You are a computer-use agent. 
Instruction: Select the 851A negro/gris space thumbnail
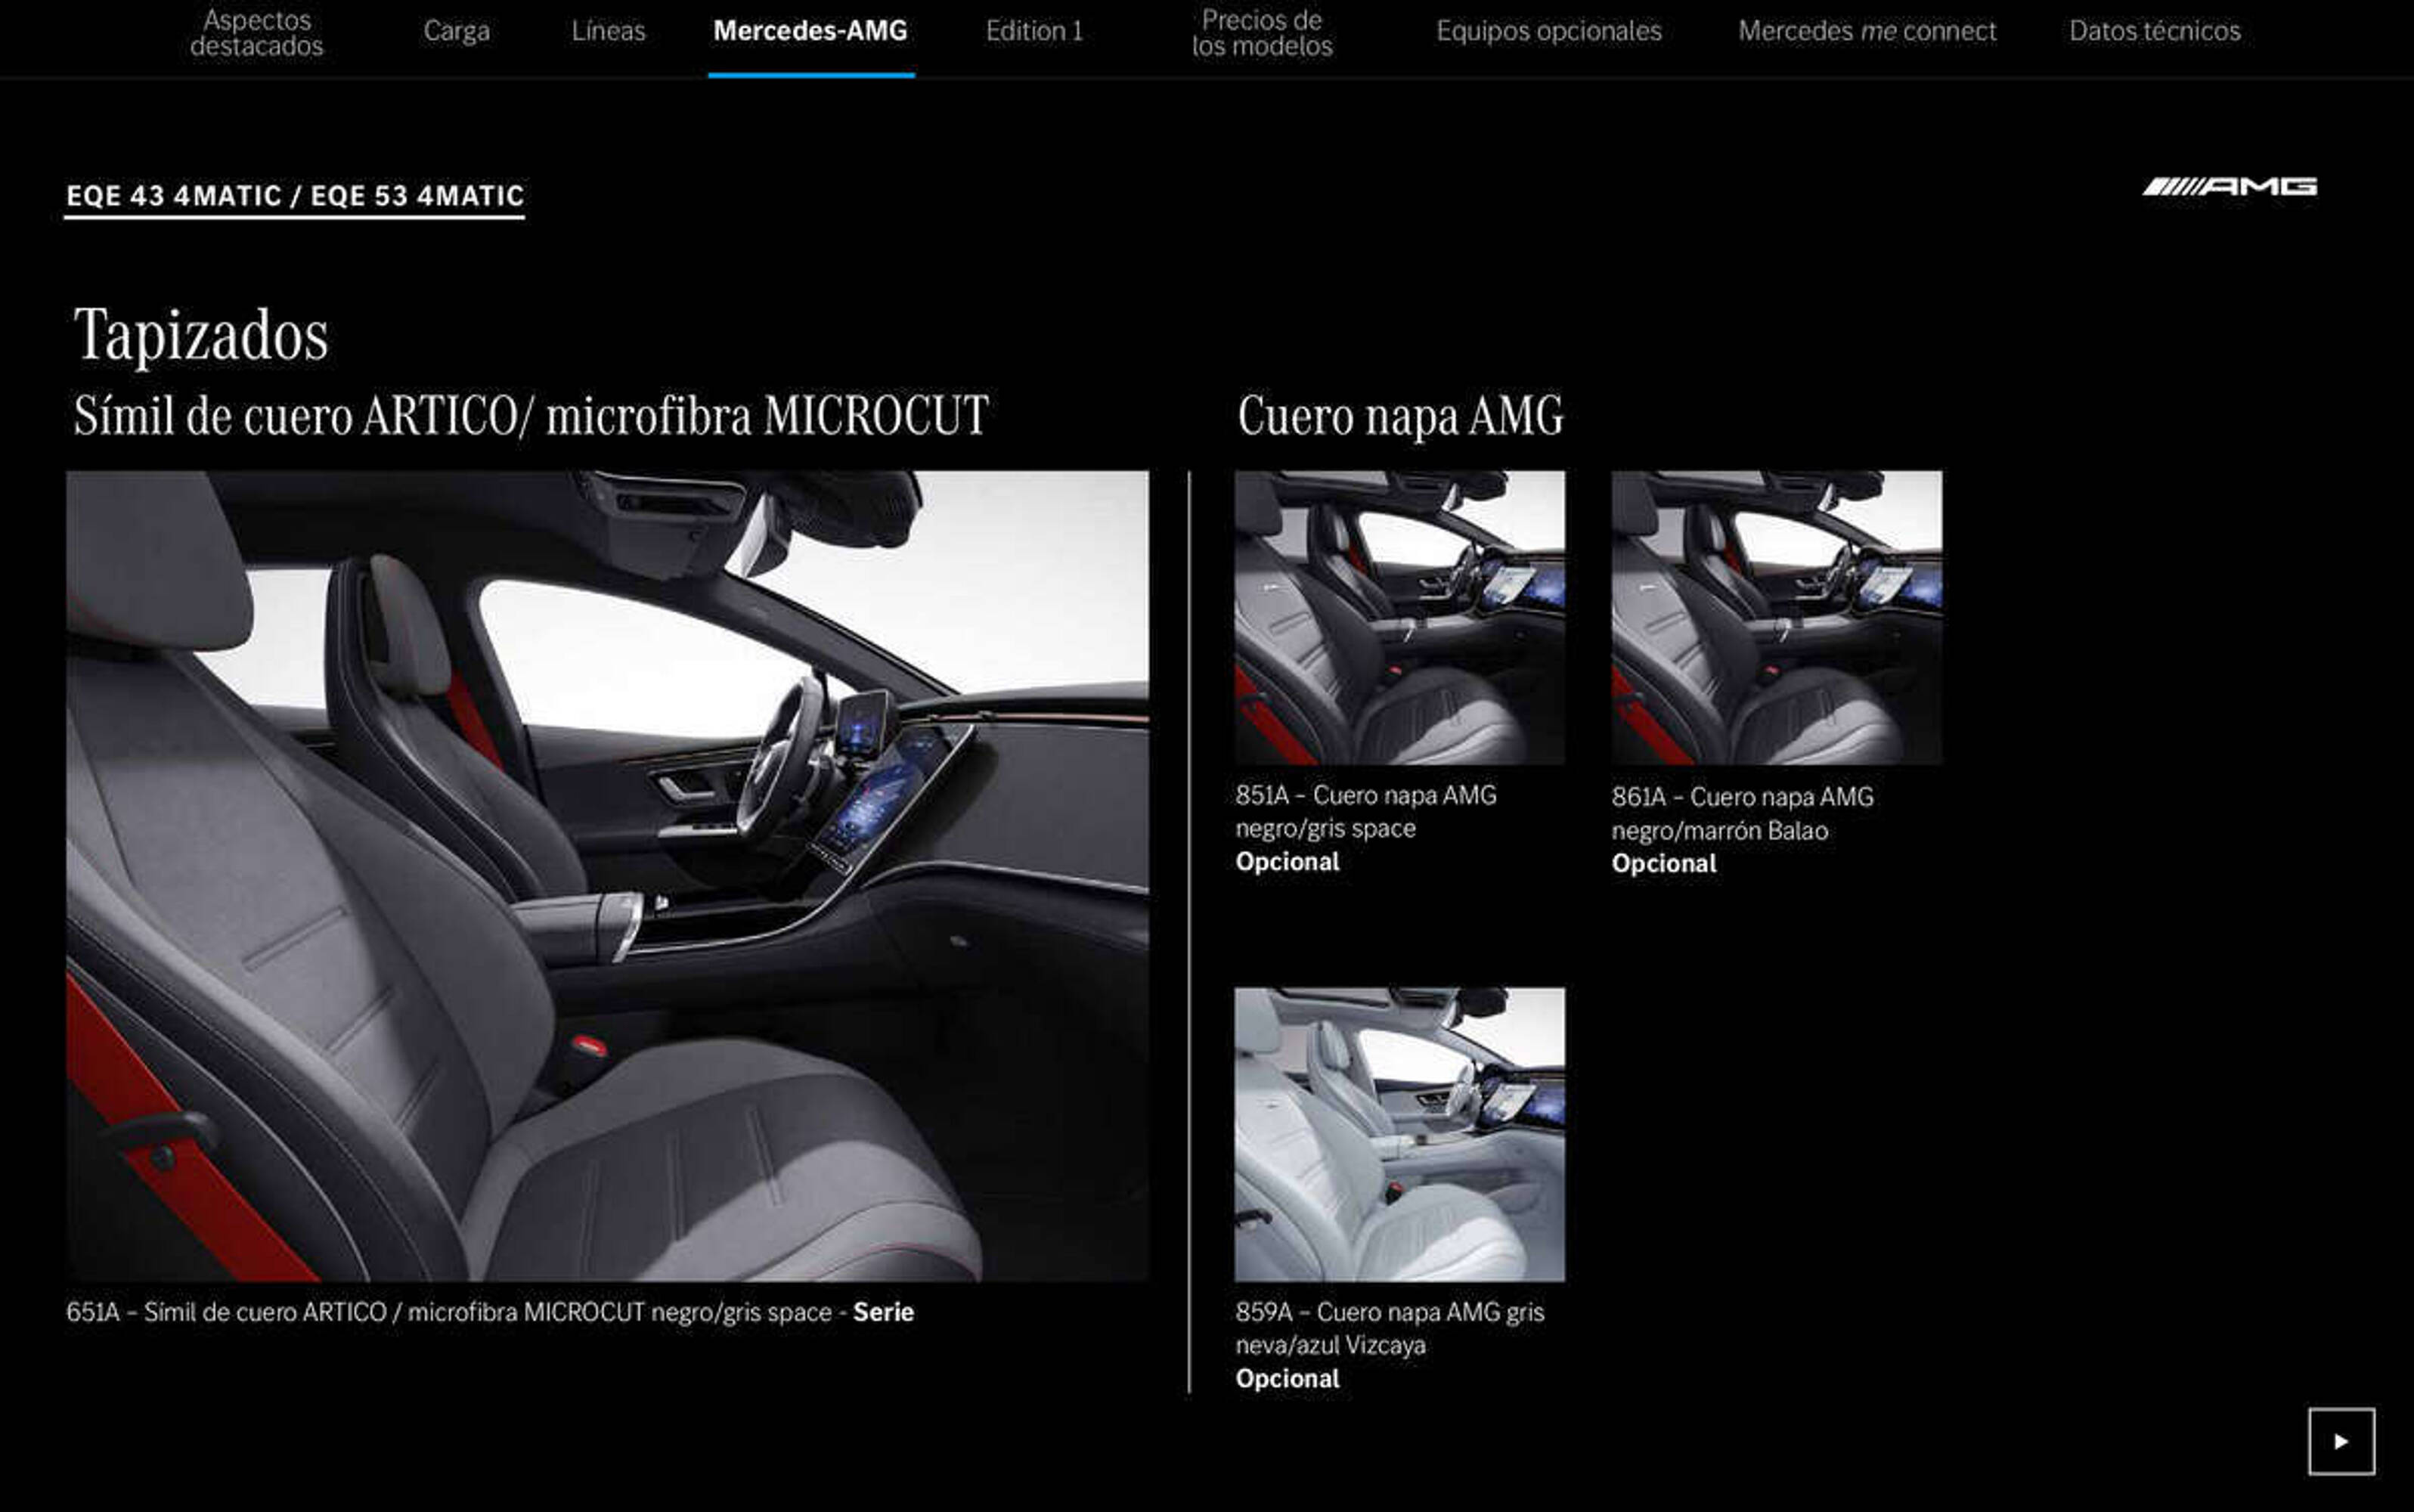(1399, 618)
